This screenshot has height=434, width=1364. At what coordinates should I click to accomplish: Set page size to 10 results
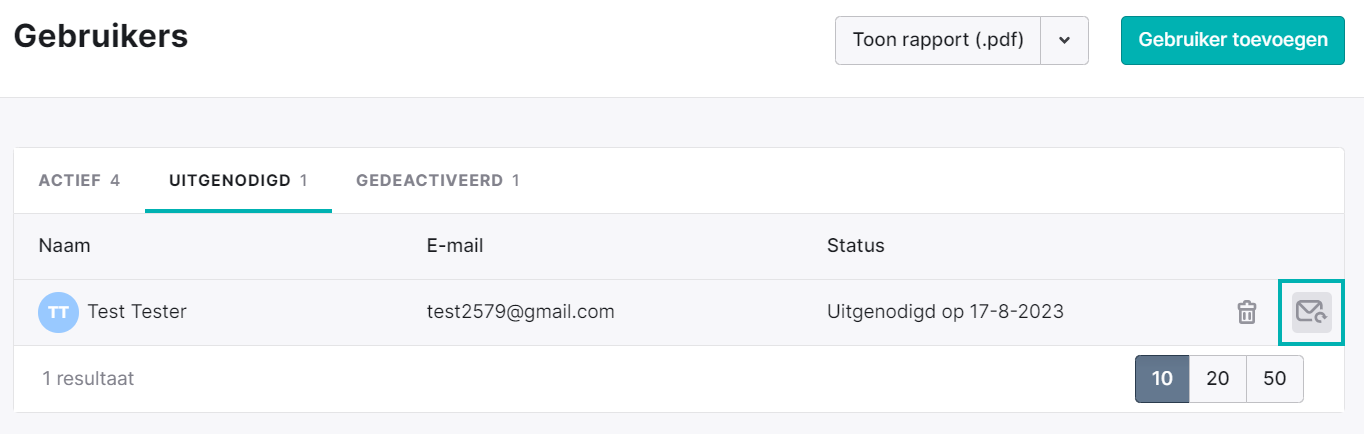(x=1162, y=379)
